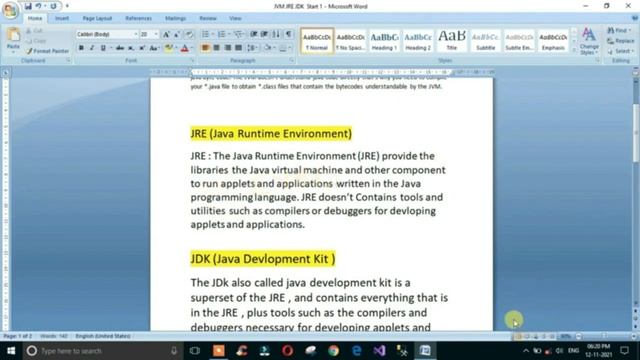Apply the Title style
Viewport: 640px width, 360px height.
pos(452,40)
